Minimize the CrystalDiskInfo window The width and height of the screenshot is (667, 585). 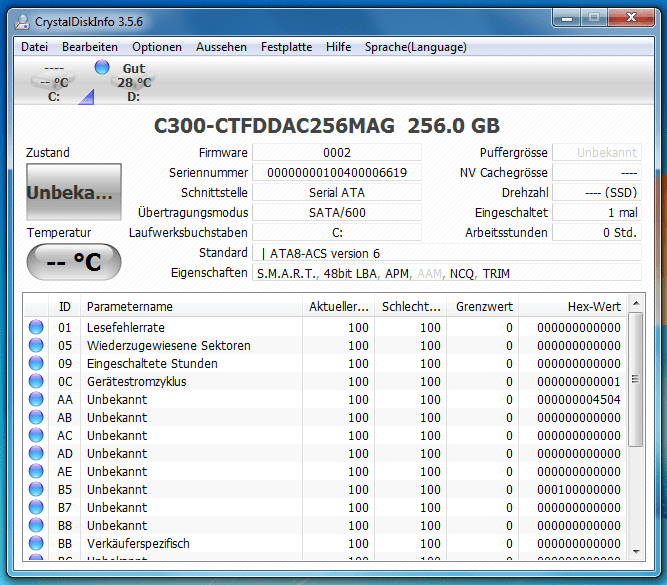point(567,17)
